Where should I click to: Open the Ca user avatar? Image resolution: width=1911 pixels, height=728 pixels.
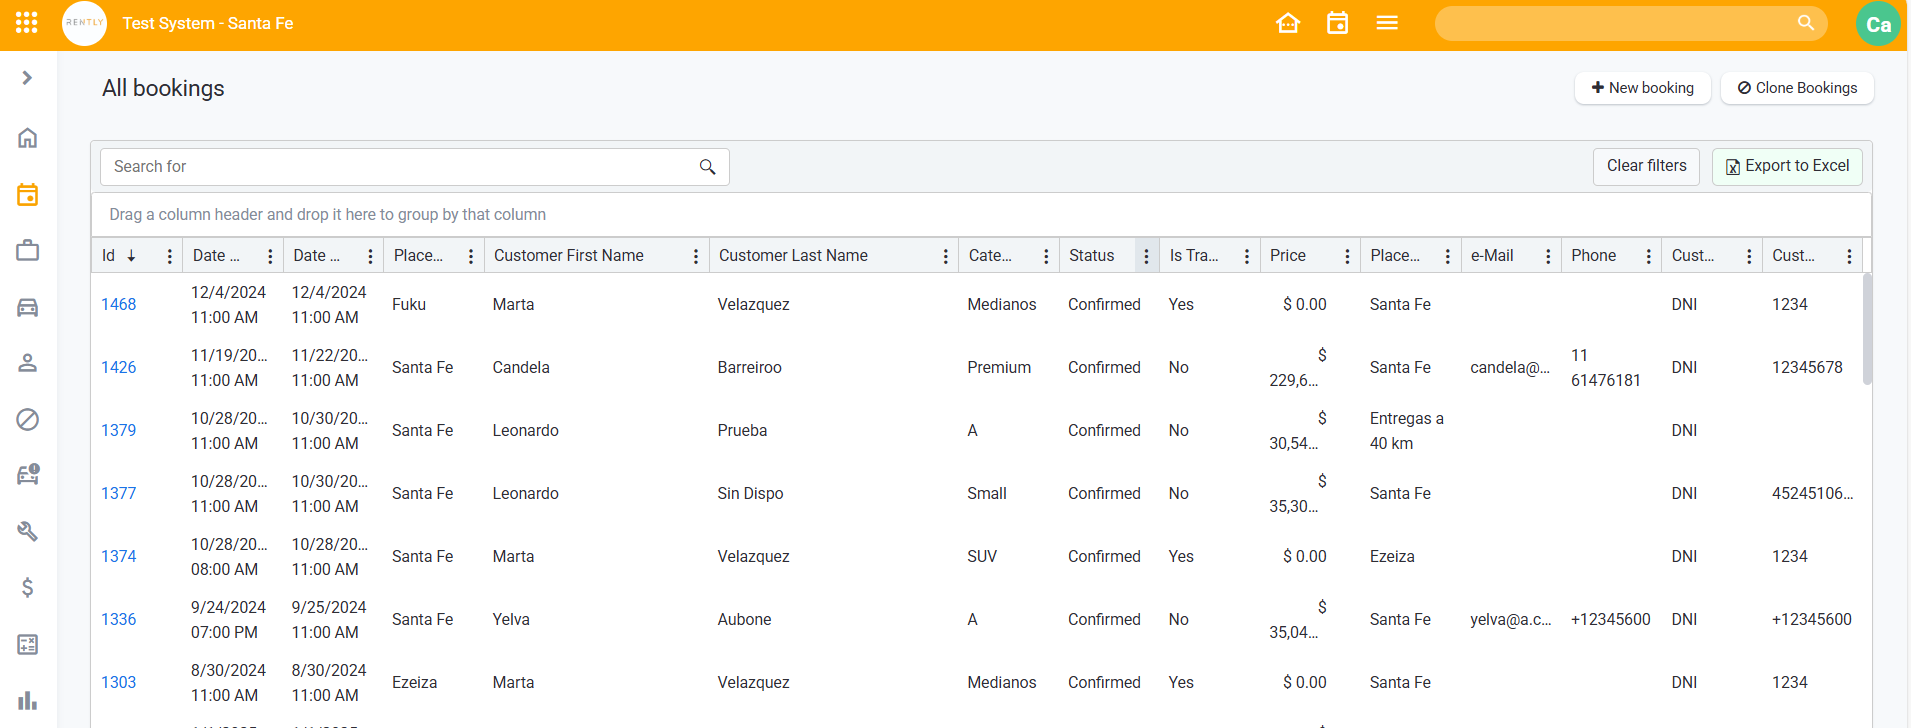point(1878,24)
